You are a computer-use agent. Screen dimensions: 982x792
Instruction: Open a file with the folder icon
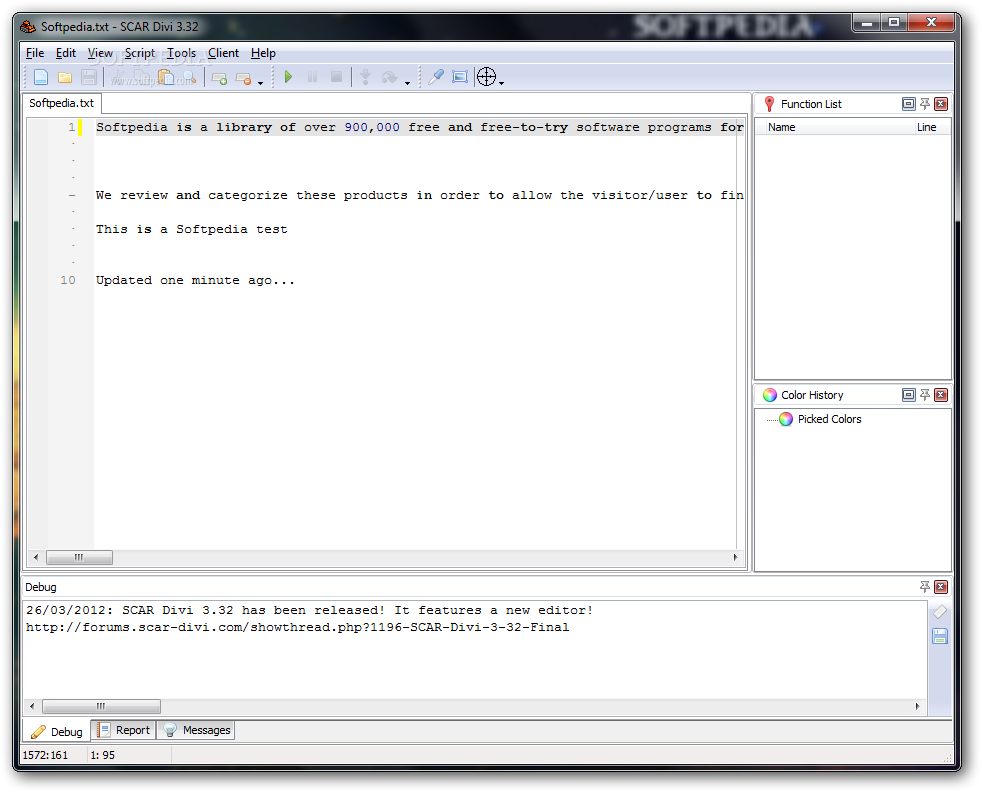(x=65, y=77)
